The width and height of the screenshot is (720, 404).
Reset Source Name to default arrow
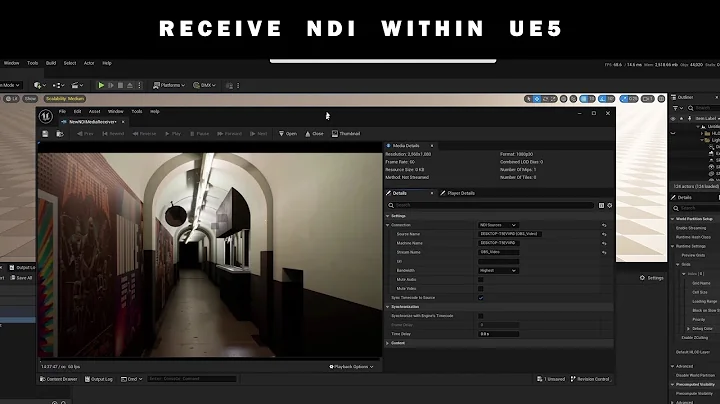(x=604, y=234)
